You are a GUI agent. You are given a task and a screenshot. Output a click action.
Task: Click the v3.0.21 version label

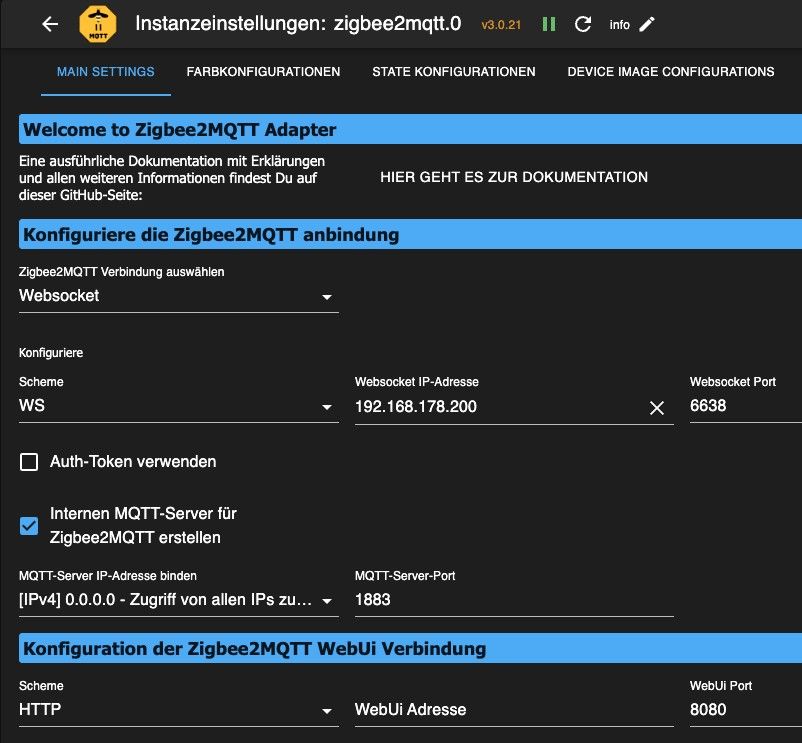point(501,25)
